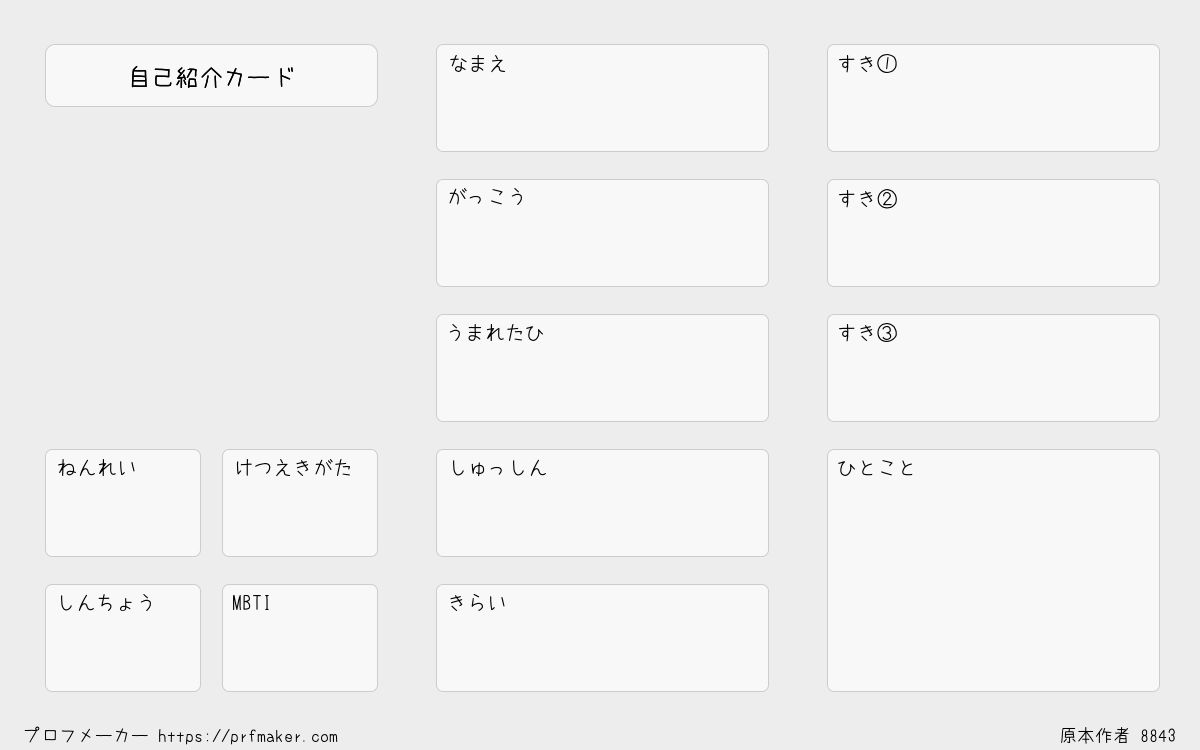
Task: Click the ひとこと comment area
Action: tap(993, 570)
